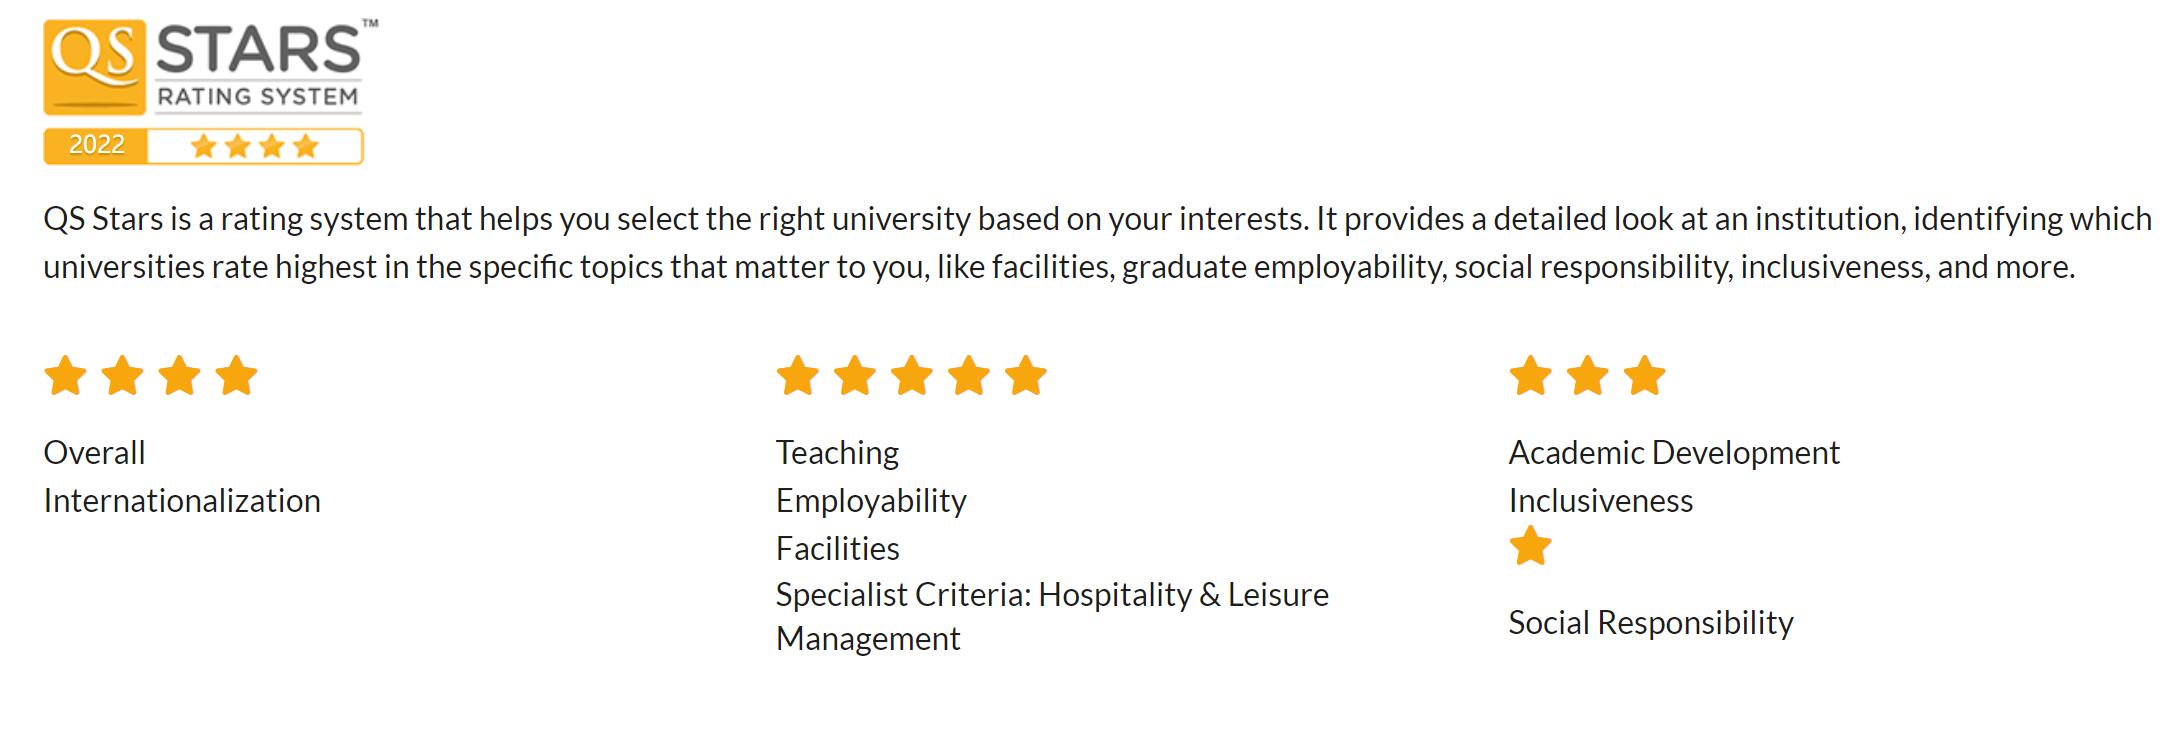
Task: Click the Social Responsibility label
Action: 1650,623
